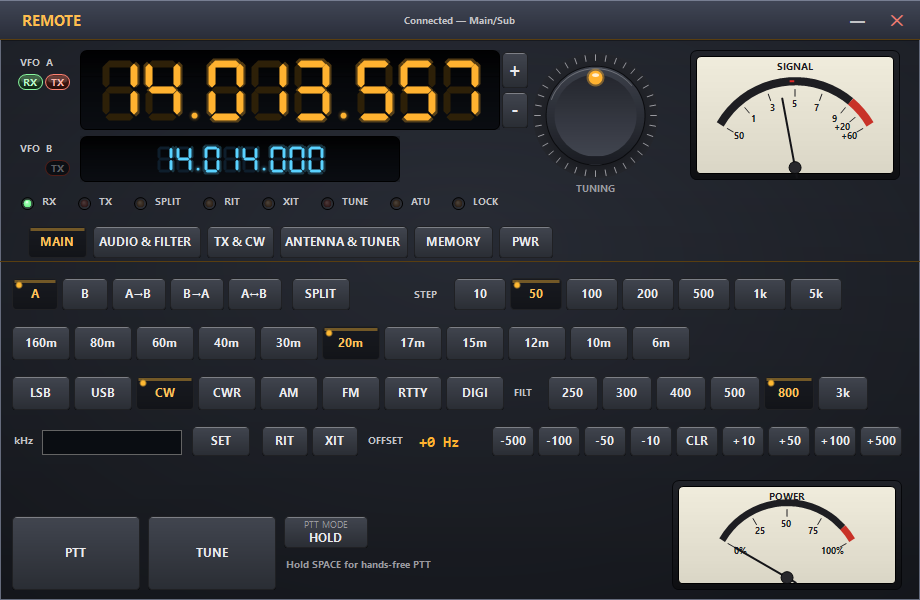Open the PWR tab
The image size is (920, 600).
(x=526, y=242)
